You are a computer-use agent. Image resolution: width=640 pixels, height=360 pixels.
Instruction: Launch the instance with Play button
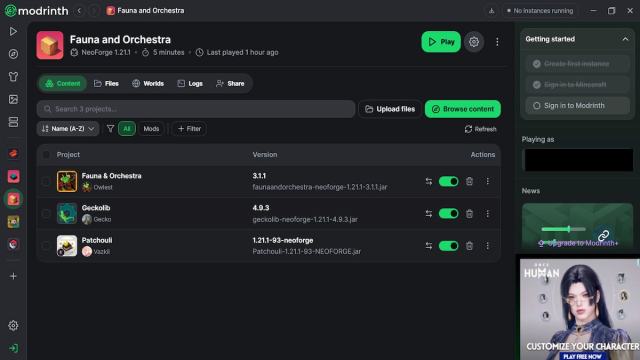441,42
